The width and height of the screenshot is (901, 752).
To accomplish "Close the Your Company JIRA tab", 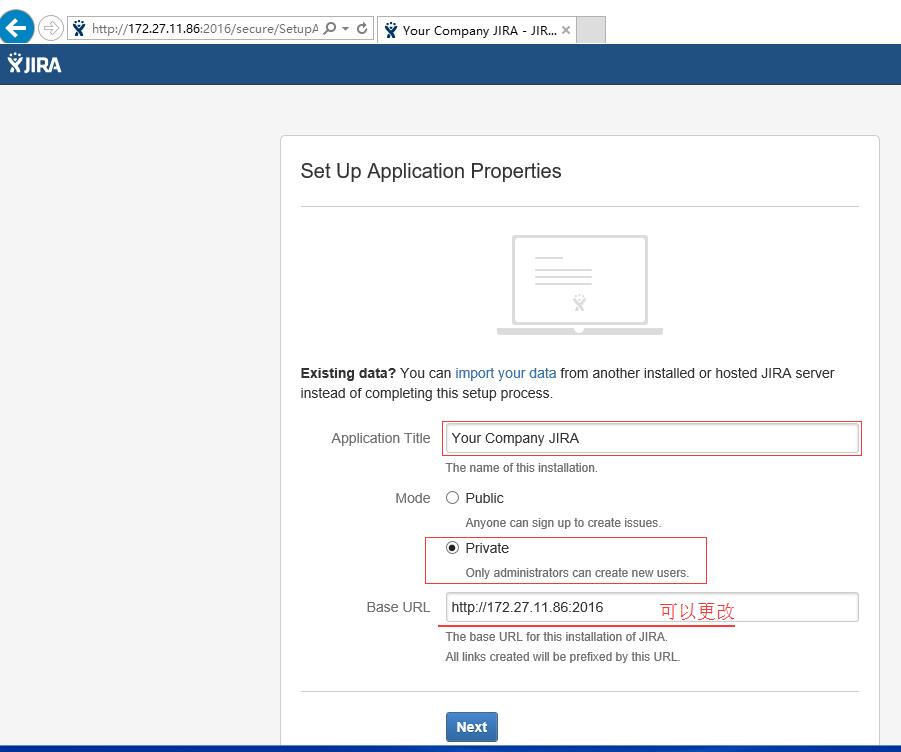I will click(x=566, y=30).
